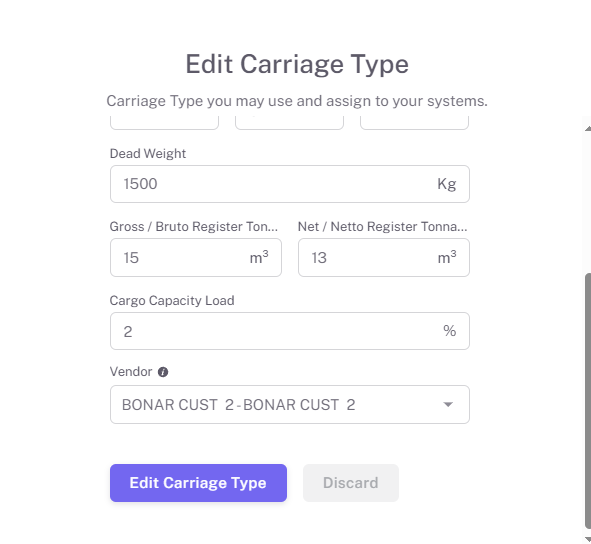Click the m³ unit in the Net Tonnage field
This screenshot has width=591, height=544.
[447, 257]
